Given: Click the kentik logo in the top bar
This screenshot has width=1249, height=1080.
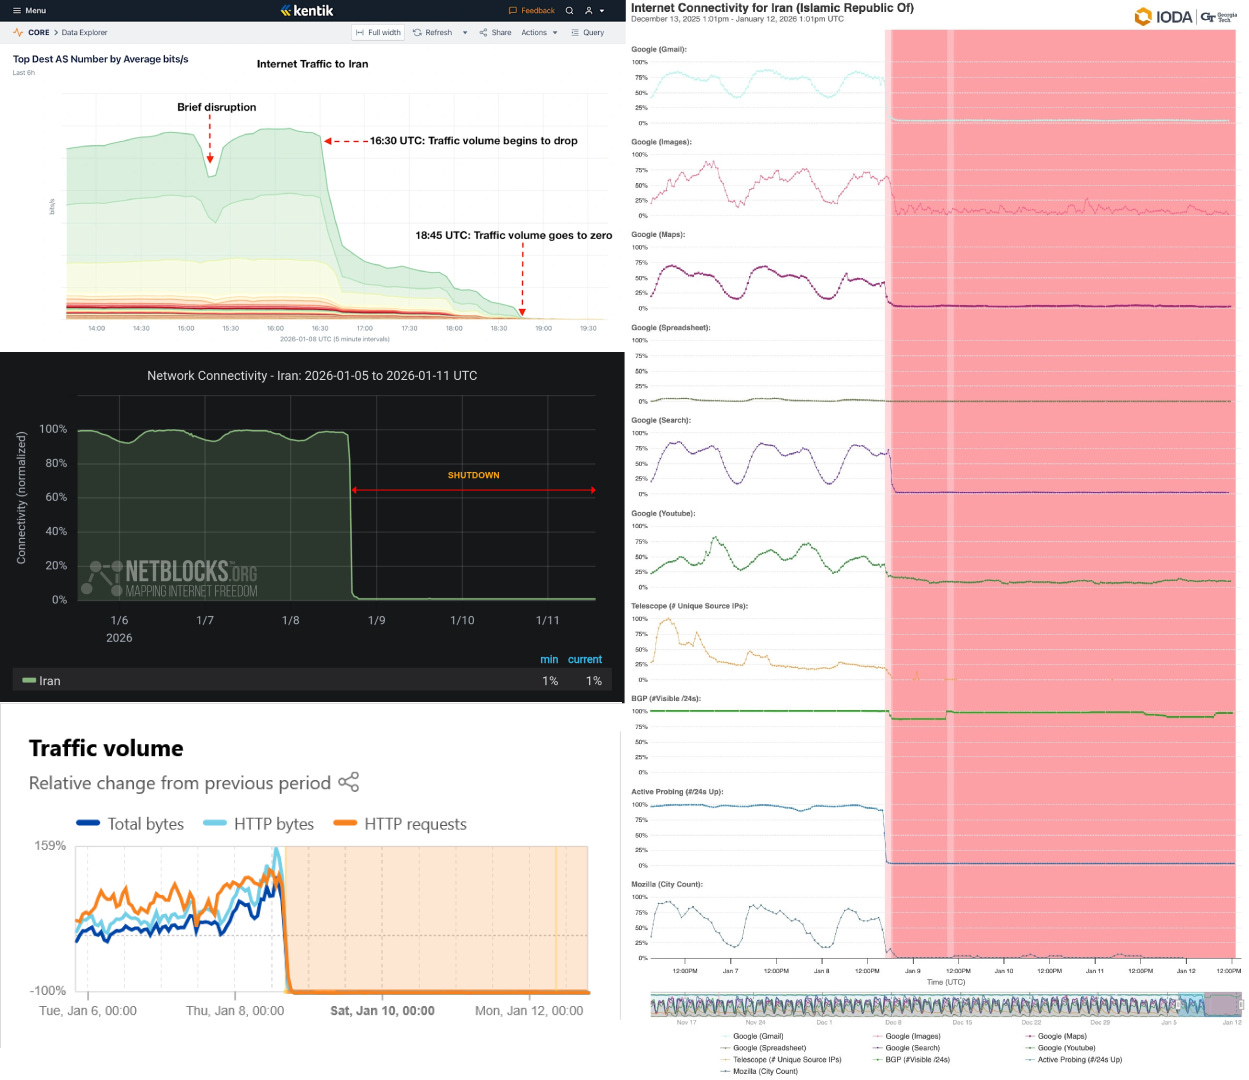Looking at the screenshot, I should pos(307,10).
